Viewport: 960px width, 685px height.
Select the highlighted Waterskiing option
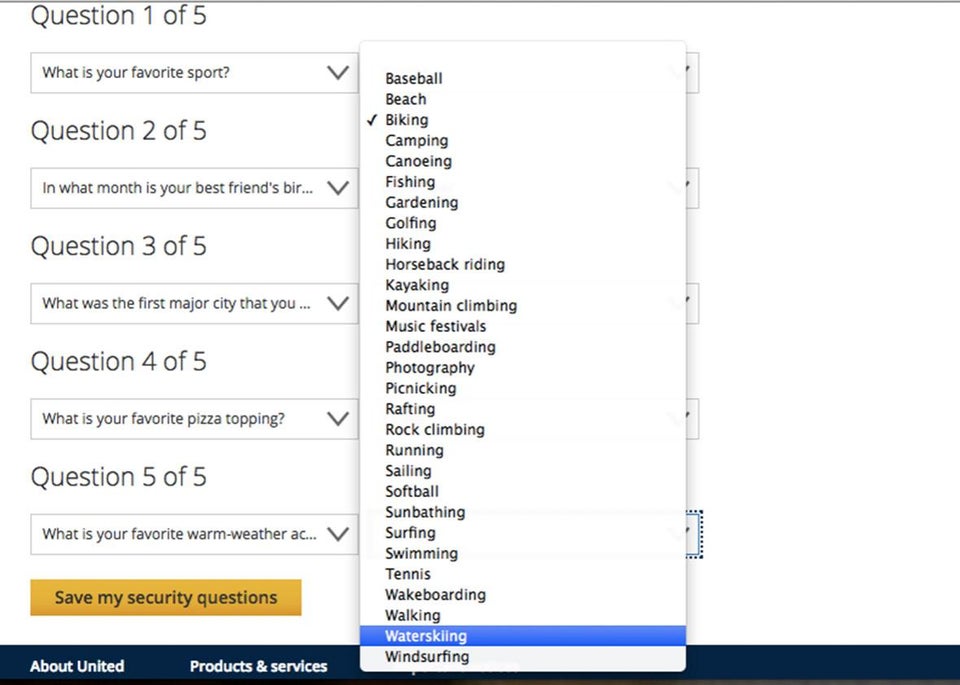425,636
